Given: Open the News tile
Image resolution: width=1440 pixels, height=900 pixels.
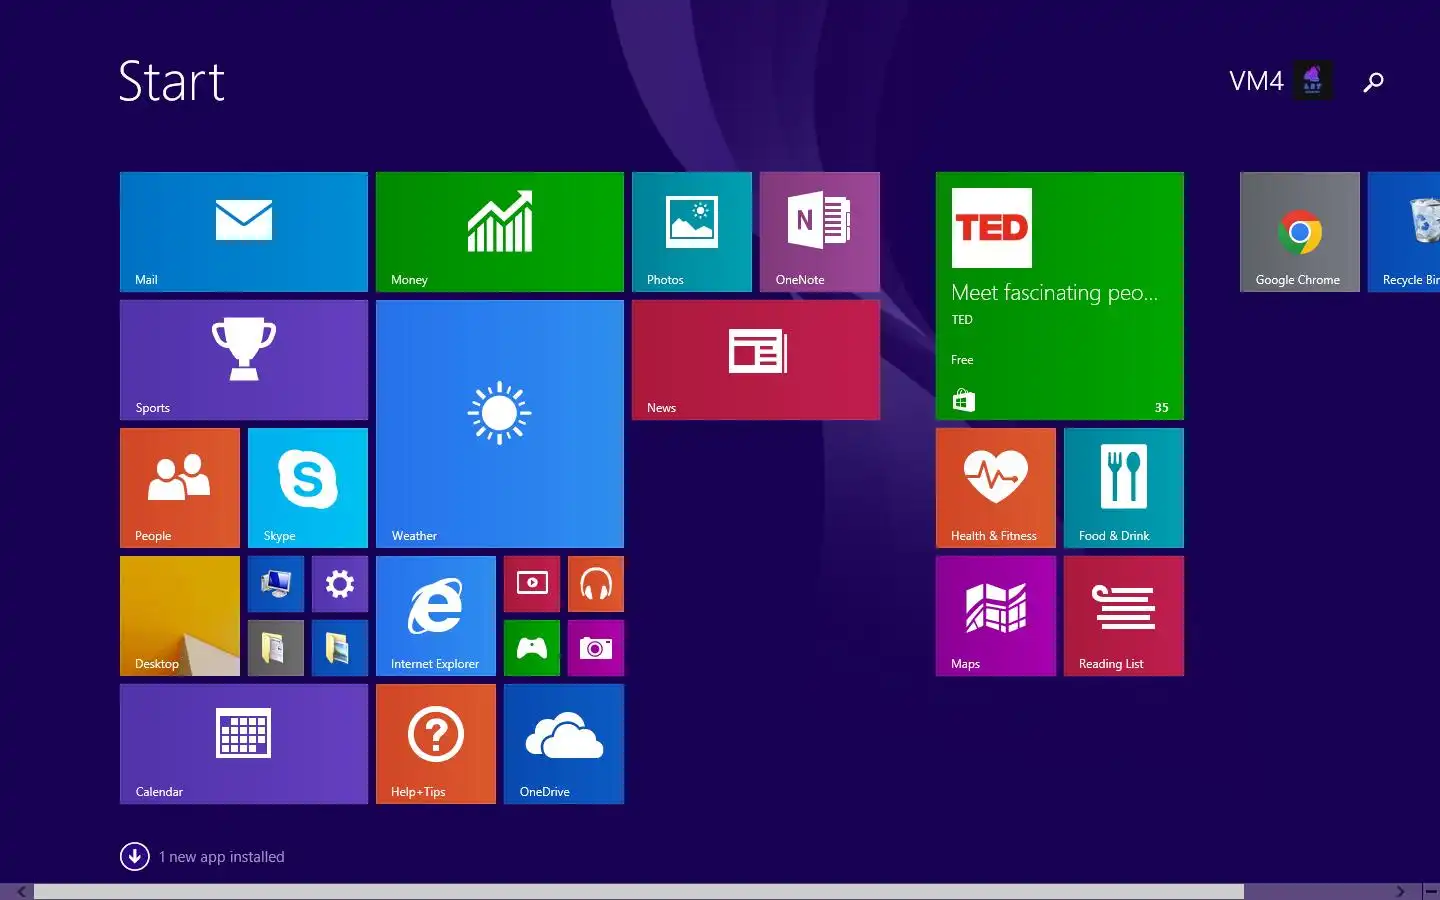Looking at the screenshot, I should click(x=756, y=360).
